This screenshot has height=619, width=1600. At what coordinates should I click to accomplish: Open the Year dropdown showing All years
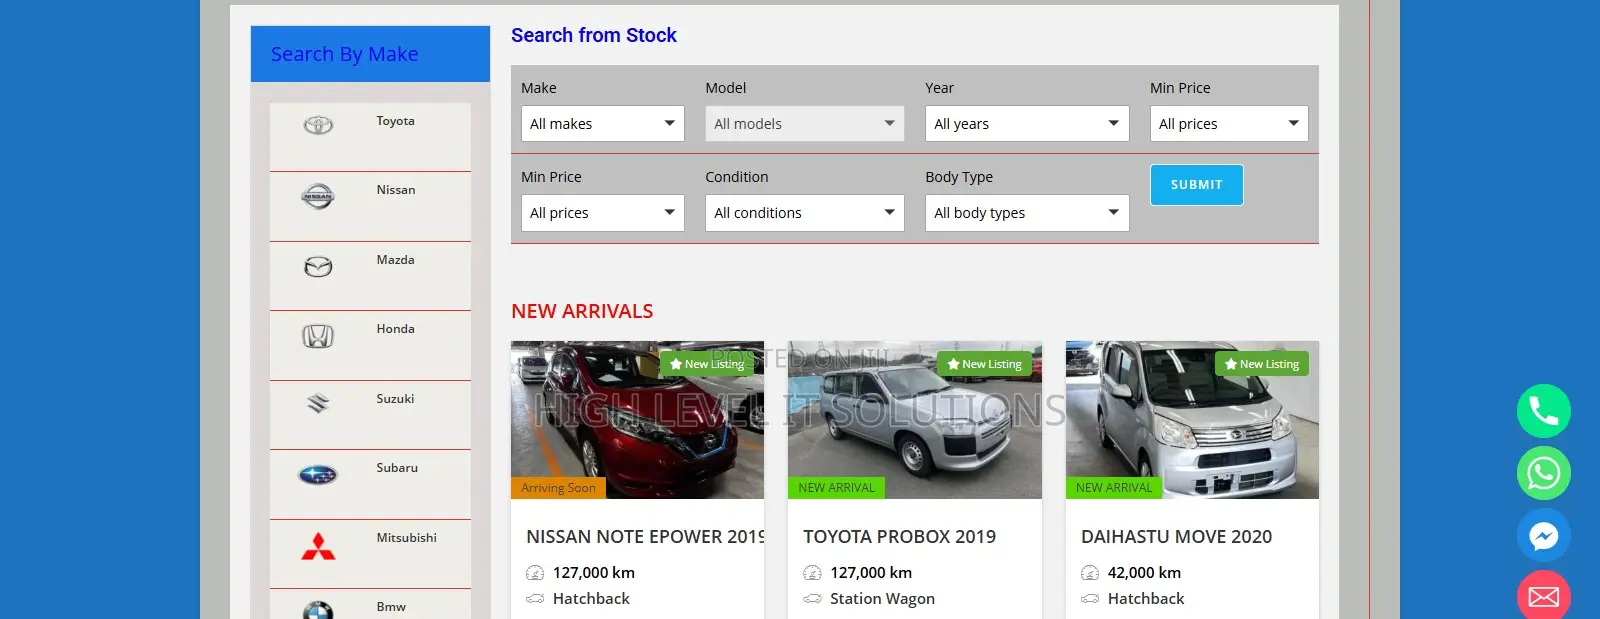click(1027, 124)
